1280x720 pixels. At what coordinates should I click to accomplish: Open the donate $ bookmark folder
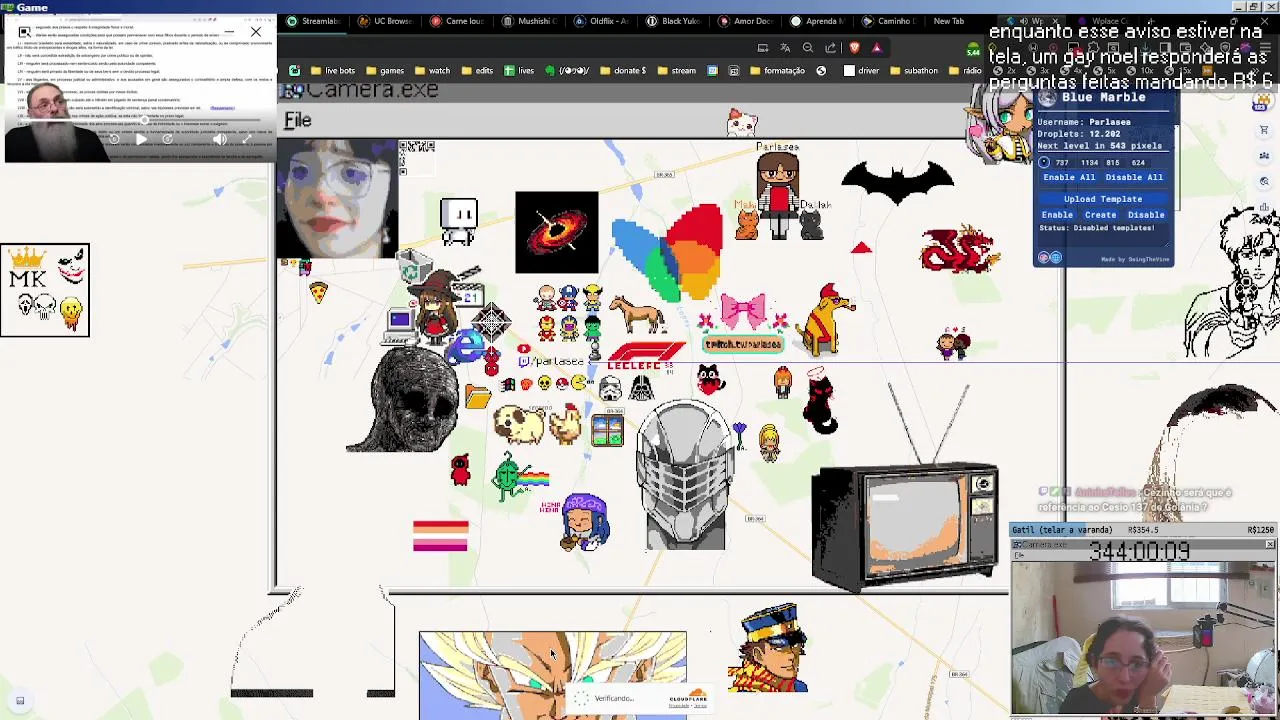[x=624, y=71]
